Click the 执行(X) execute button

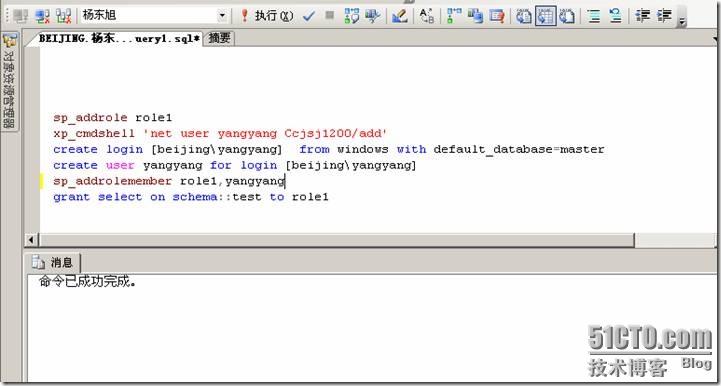click(x=268, y=16)
